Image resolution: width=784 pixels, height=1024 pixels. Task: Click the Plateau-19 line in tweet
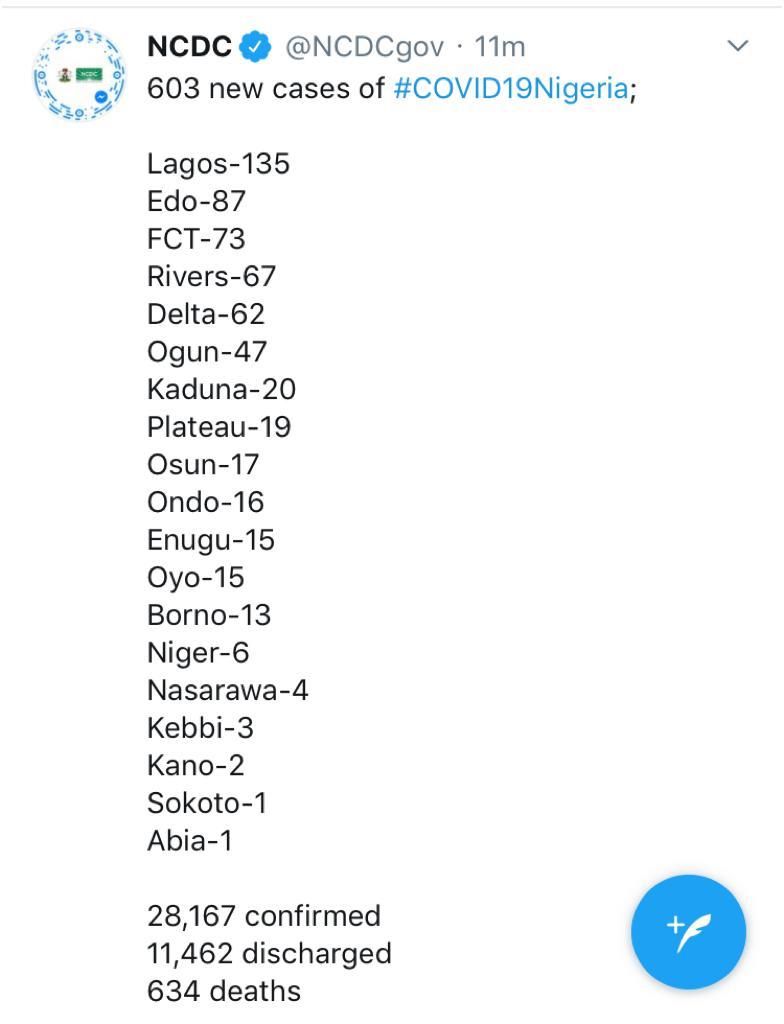(x=219, y=427)
